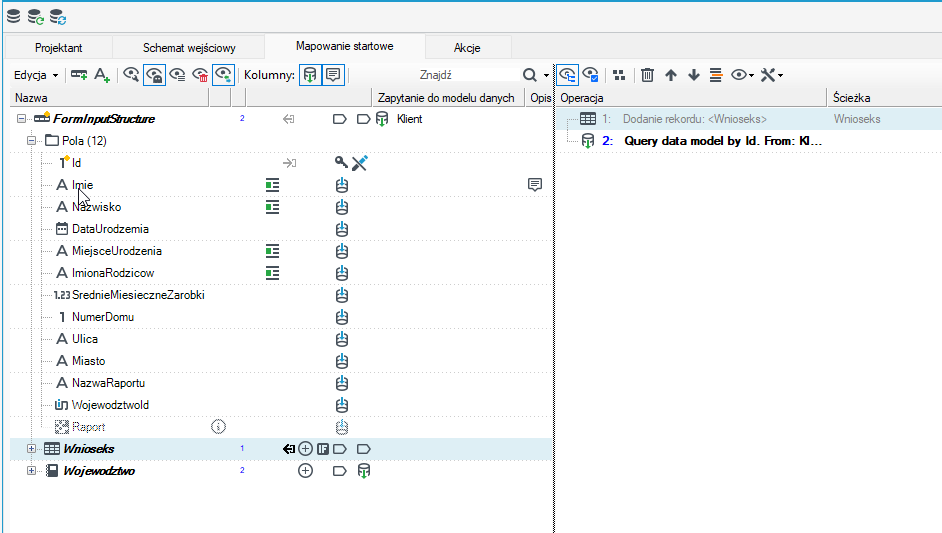The width and height of the screenshot is (942, 533).
Task: Click the plus circle icon in Wojewodztwo row
Action: 305,471
